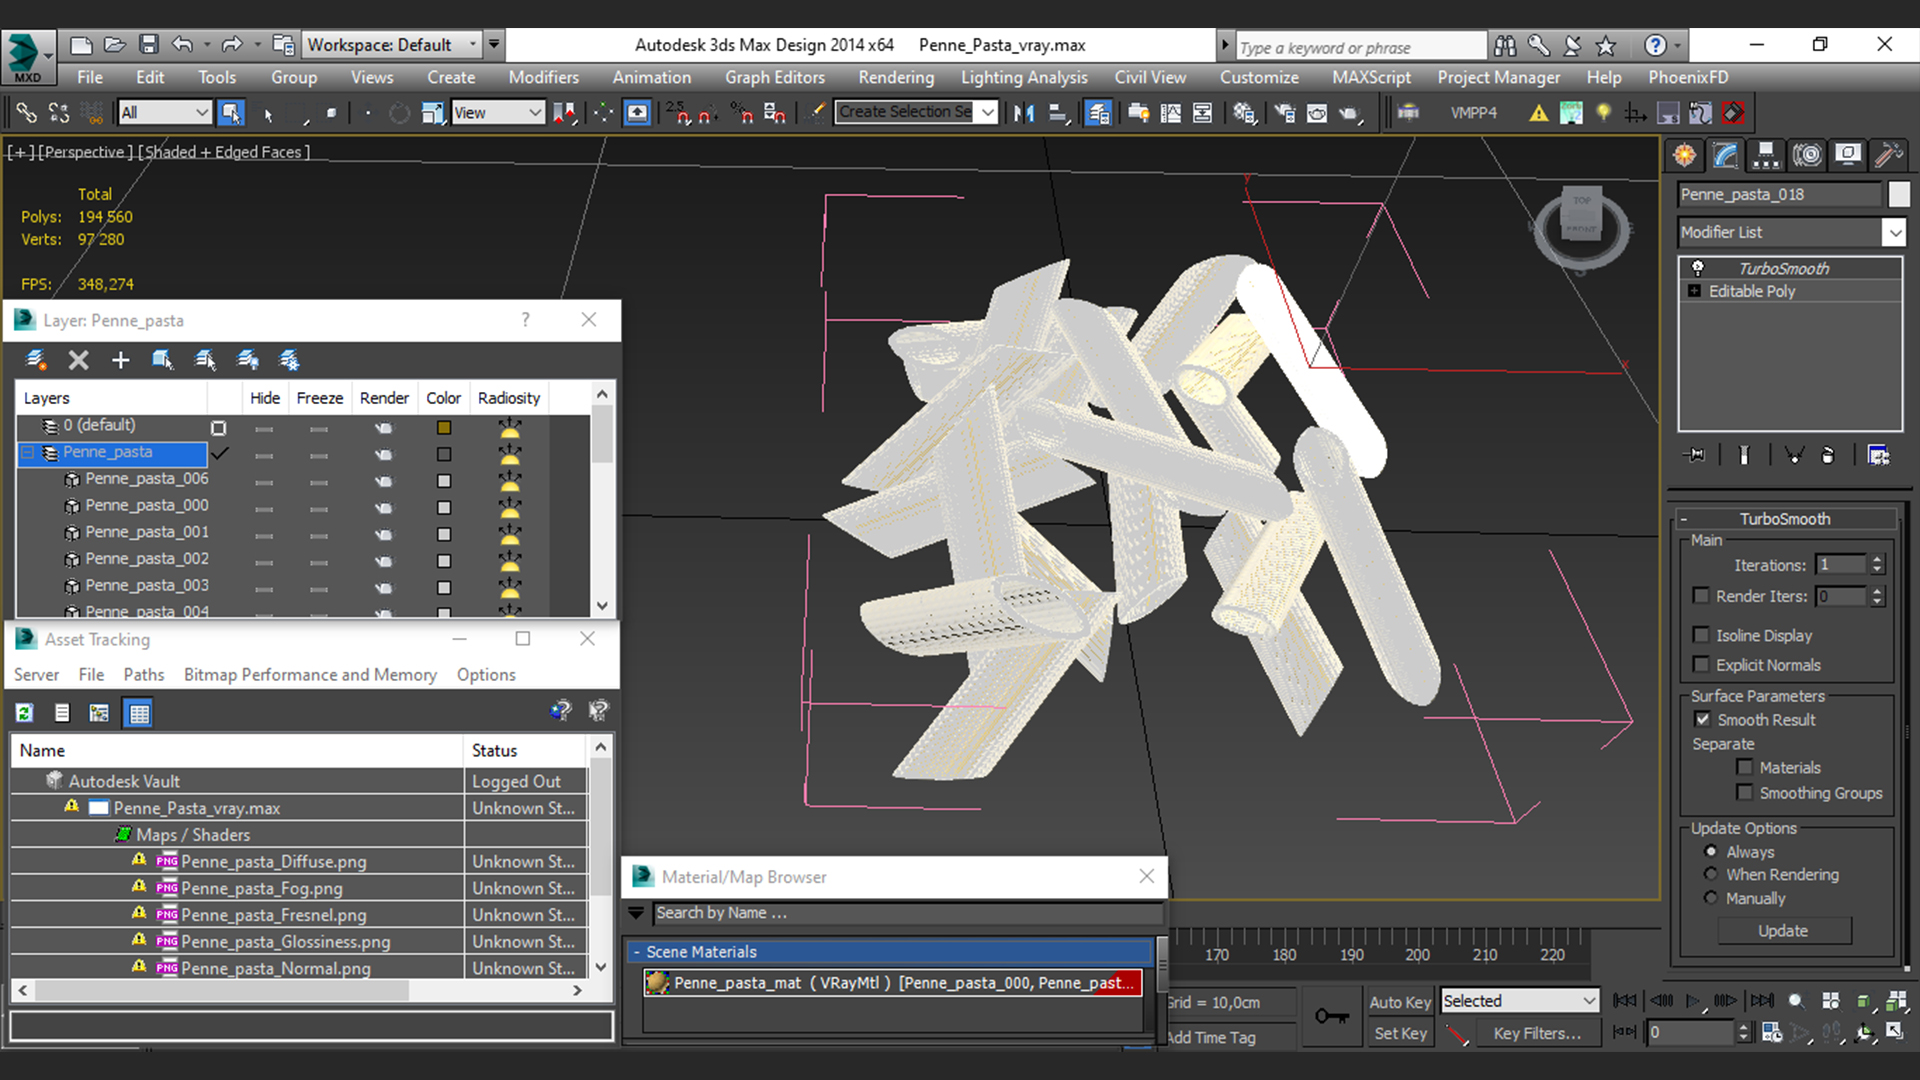Viewport: 1920px width, 1080px height.
Task: Expand the Editable Poly modifier
Action: coord(1694,291)
